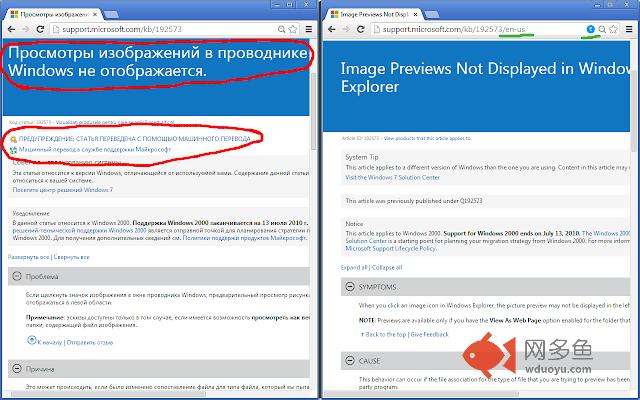Image resolution: width=640 pixels, height=400 pixels.
Task: Click machine translation warning link 'ПРЕДУПРЕЖДЕНИЕ'
Action: (134, 139)
